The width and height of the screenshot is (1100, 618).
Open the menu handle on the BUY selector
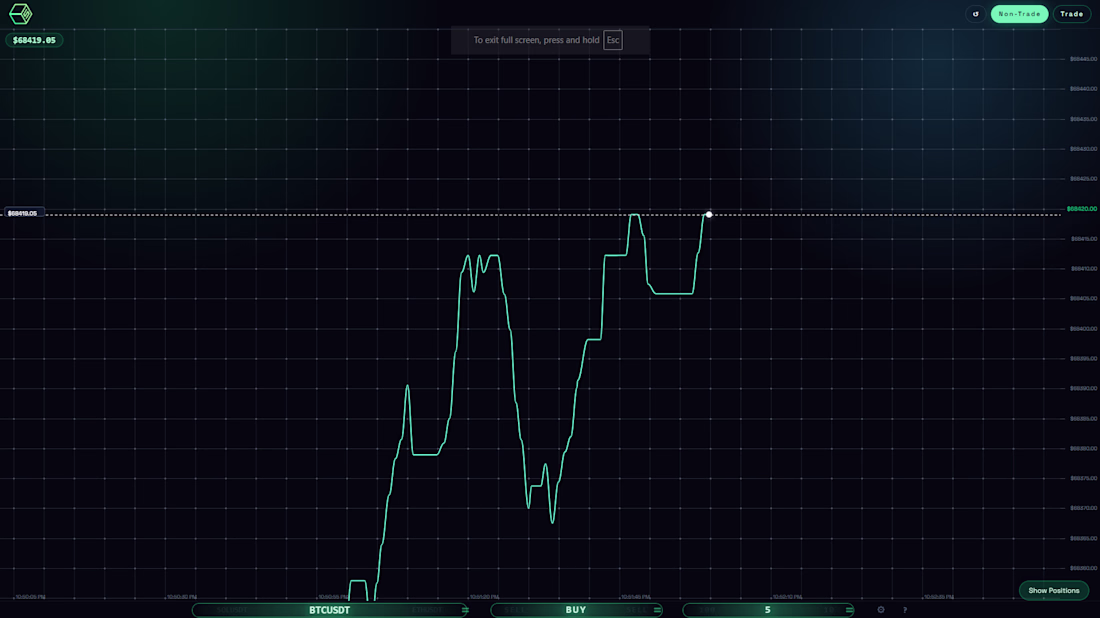pyautogui.click(x=657, y=610)
